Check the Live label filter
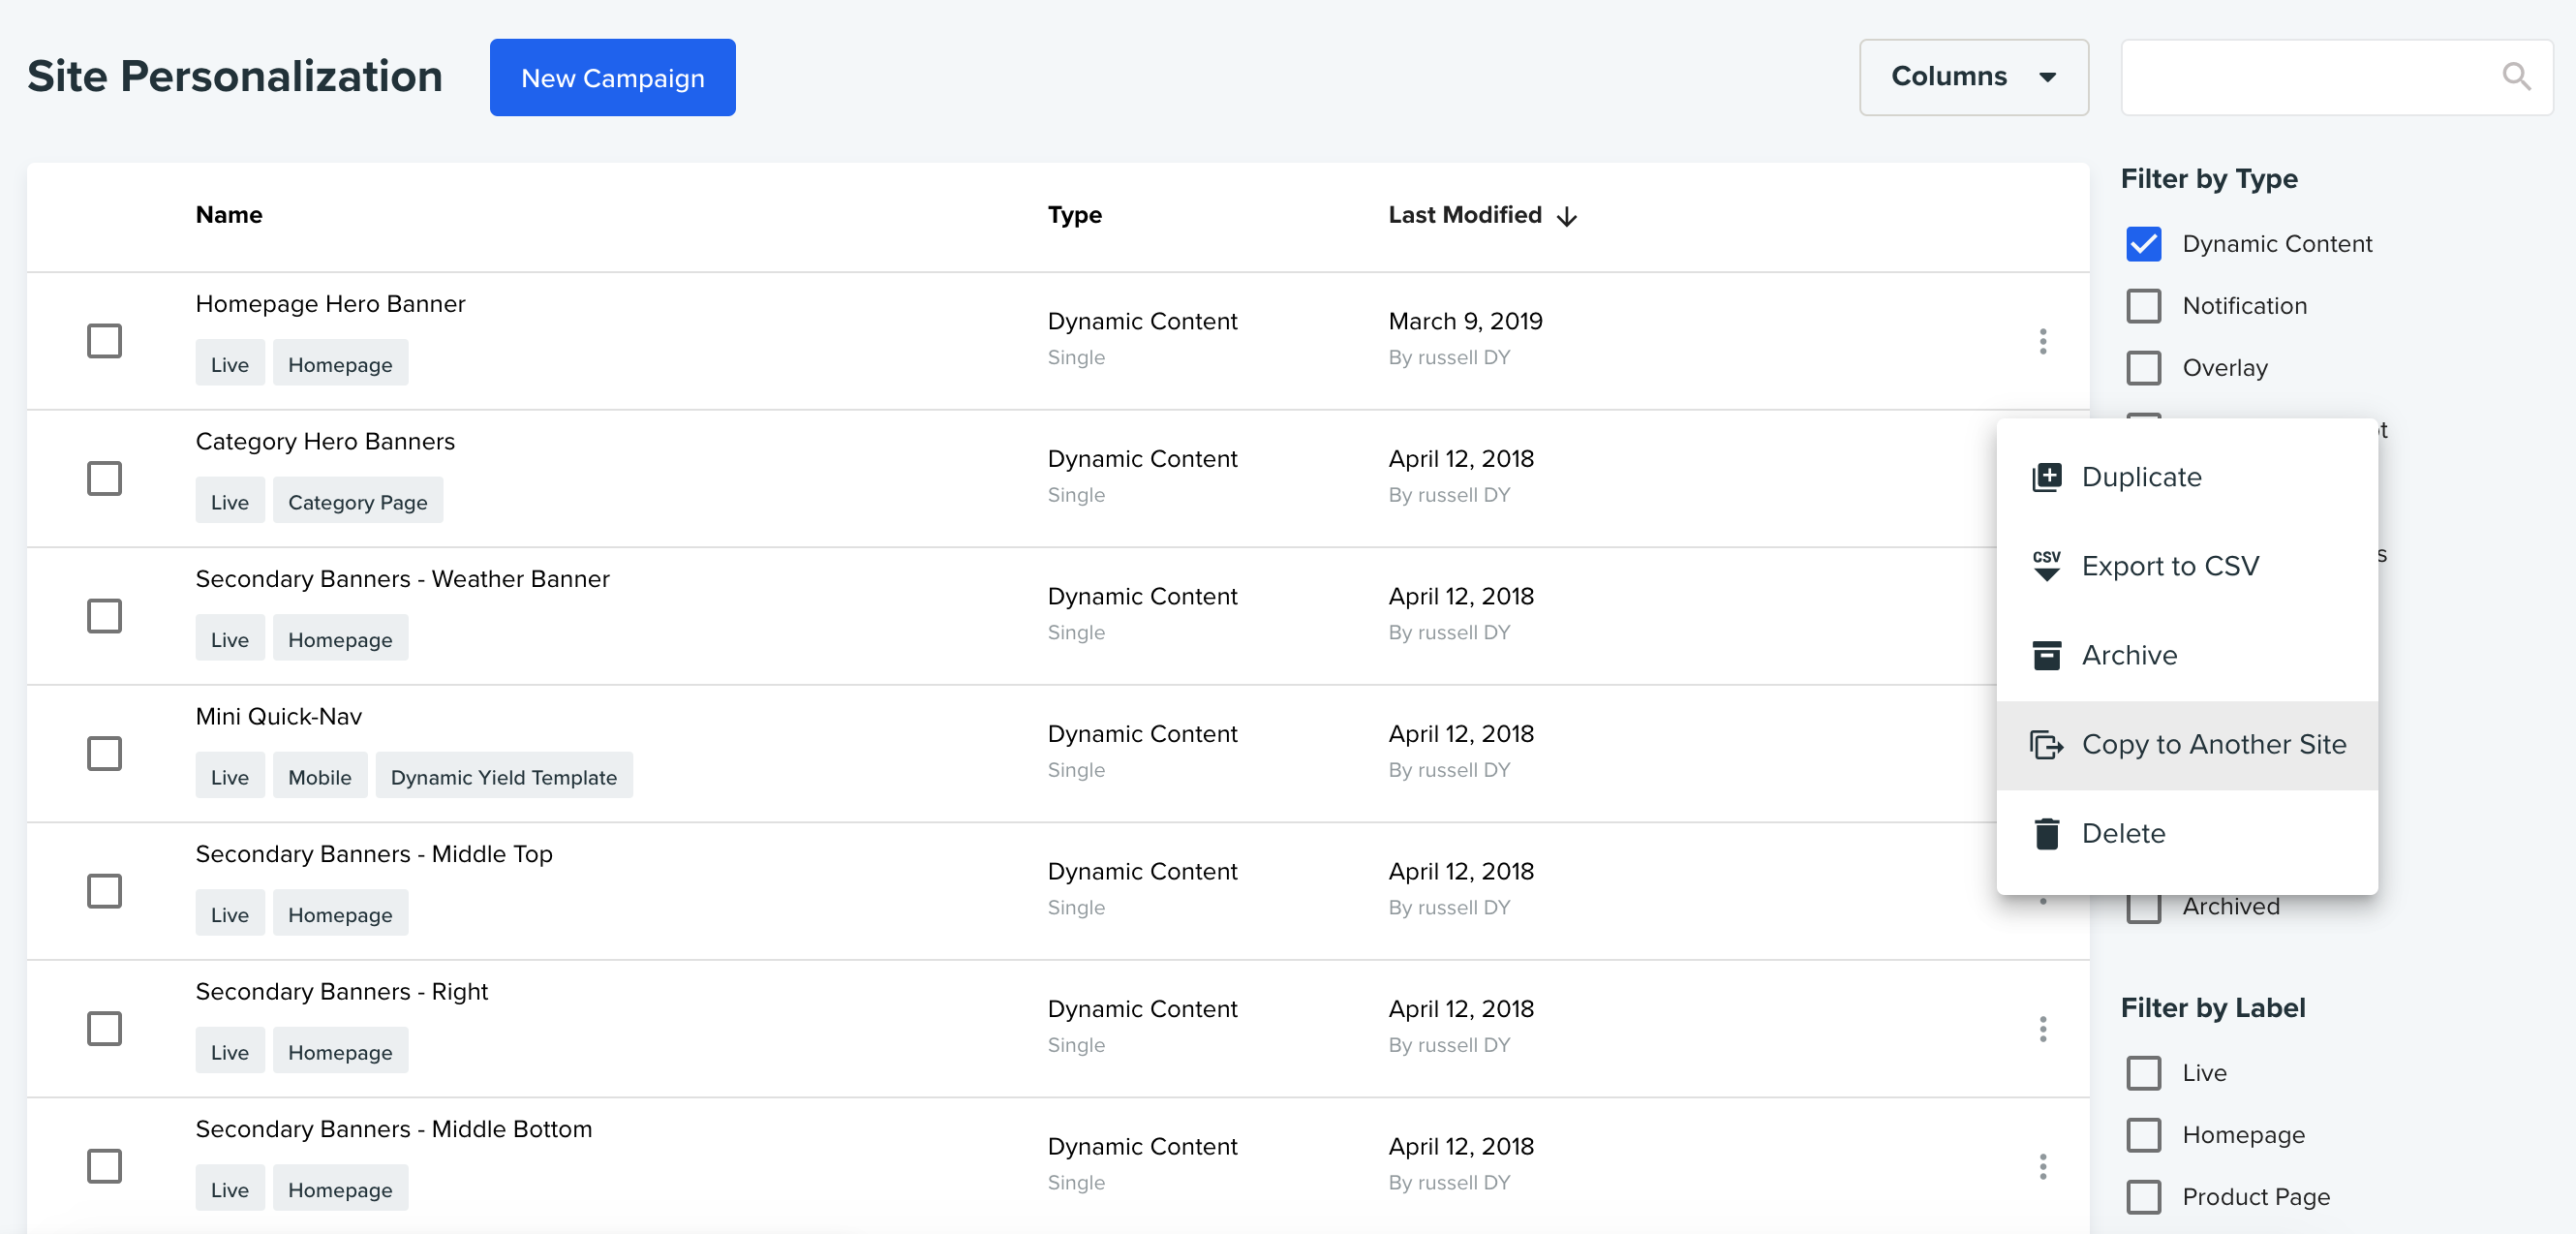The height and width of the screenshot is (1234, 2576). click(2143, 1073)
